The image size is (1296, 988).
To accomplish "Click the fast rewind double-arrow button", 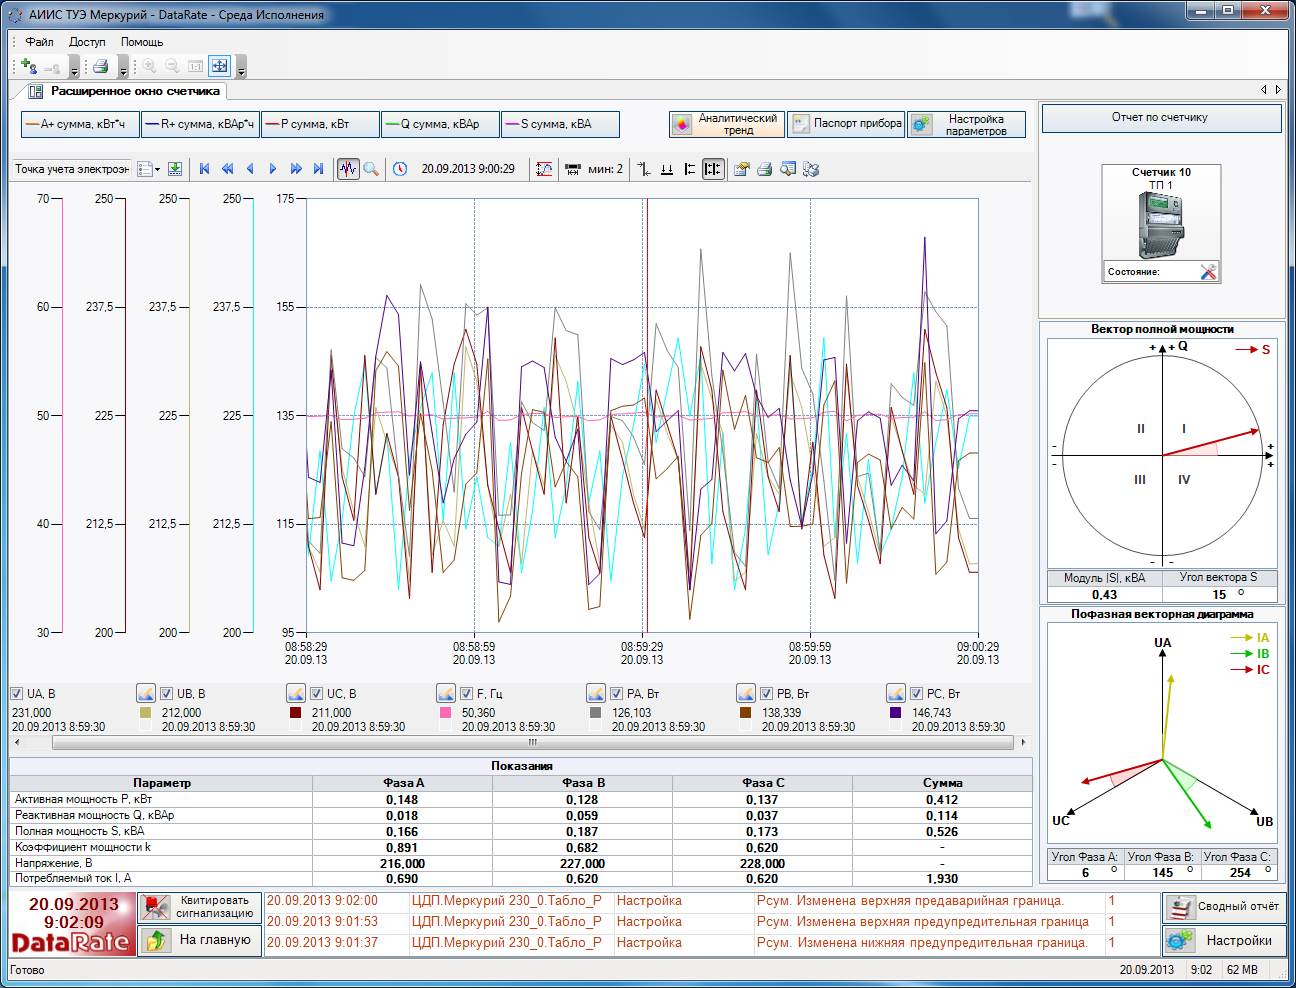I will 227,169.
